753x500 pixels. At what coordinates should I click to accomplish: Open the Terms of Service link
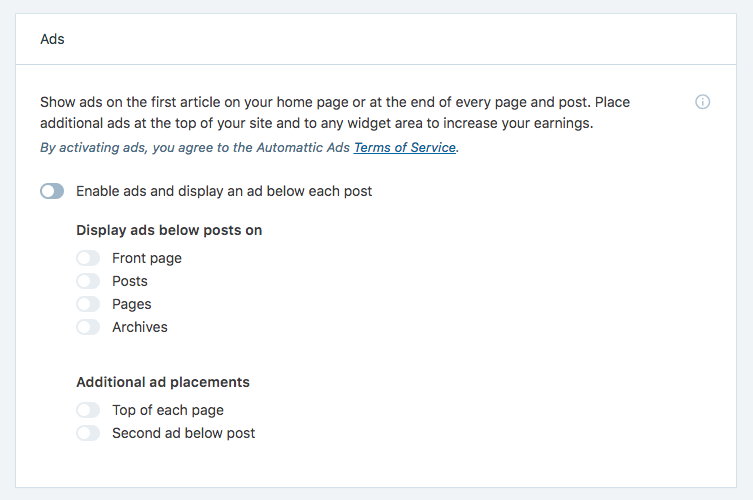pos(405,147)
